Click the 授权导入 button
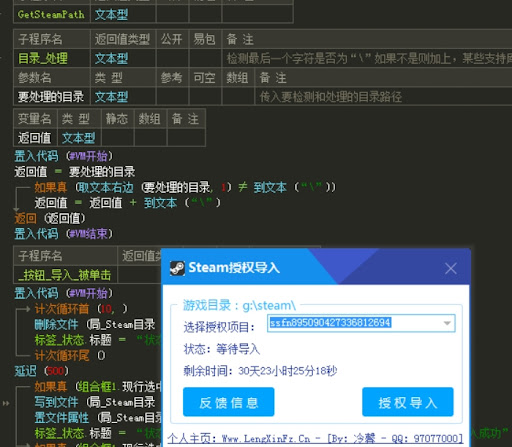Viewport: 512px width, 447px height. [408, 402]
